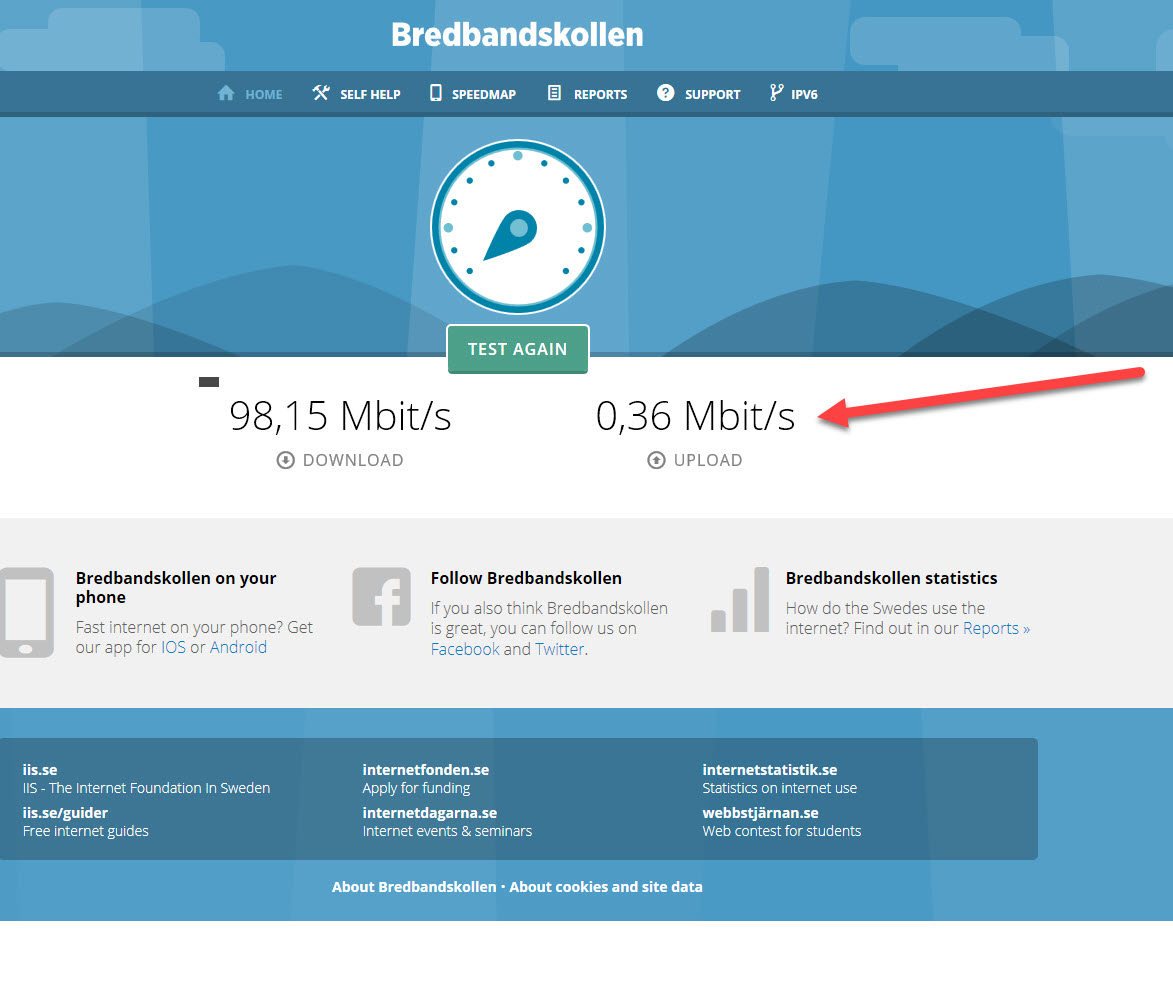Image resolution: width=1173 pixels, height=999 pixels.
Task: Open the Twitter link
Action: tap(559, 650)
